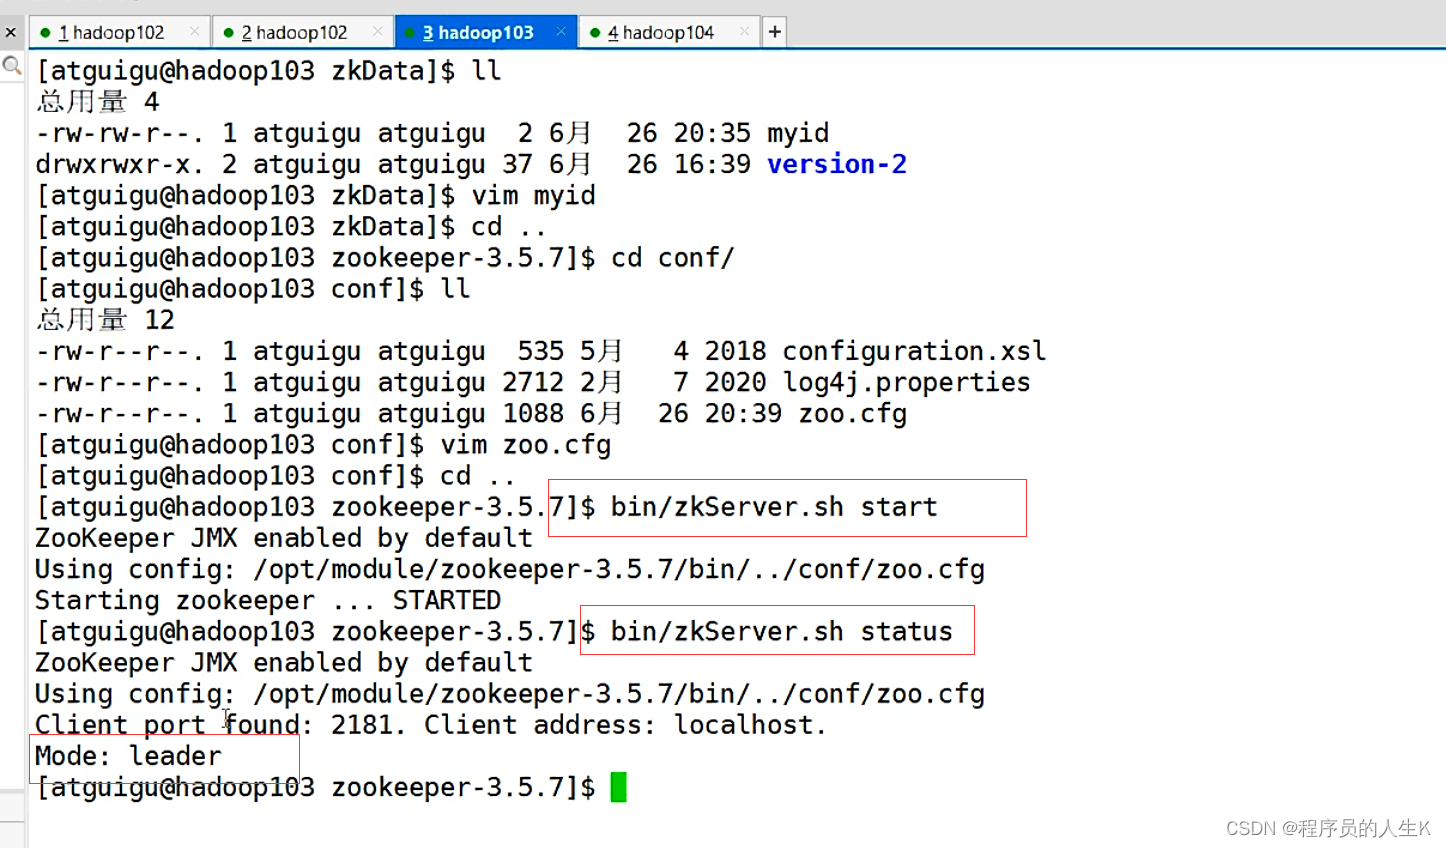Click green status dot on 4 hadoop104 tab
The width and height of the screenshot is (1446, 848).
point(595,33)
